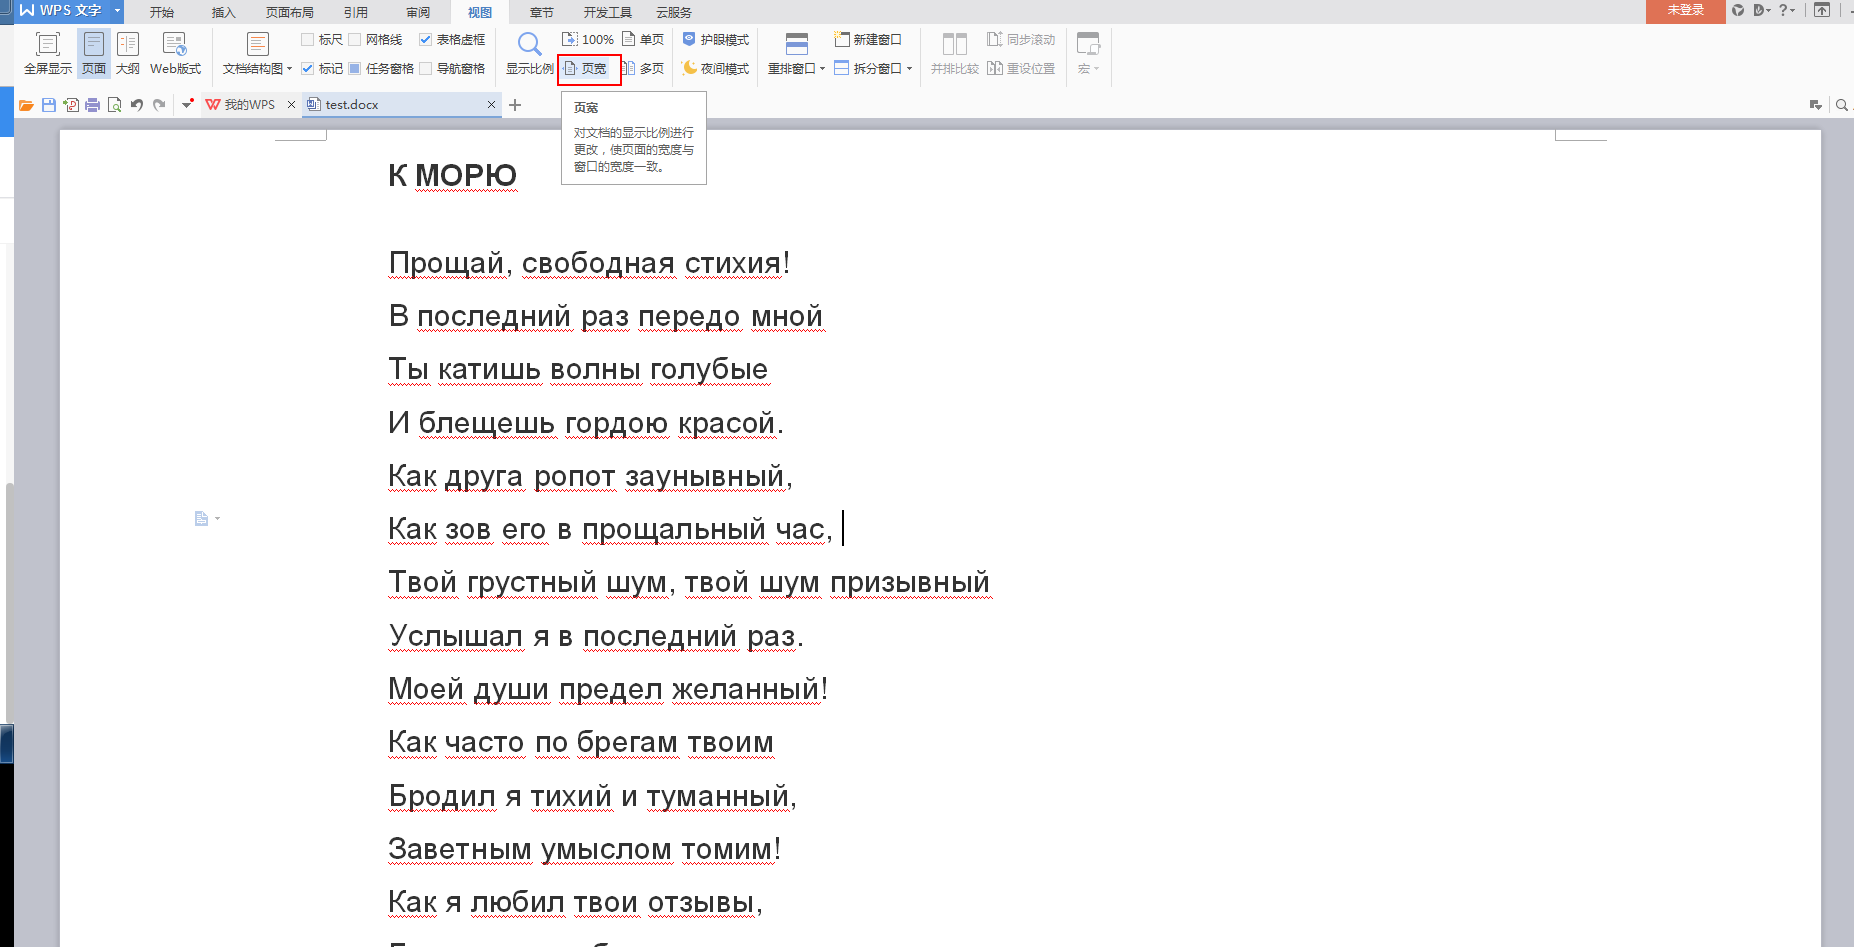This screenshot has height=947, width=1854.
Task: Open the 开发工具 (Developer) tab
Action: (x=608, y=12)
